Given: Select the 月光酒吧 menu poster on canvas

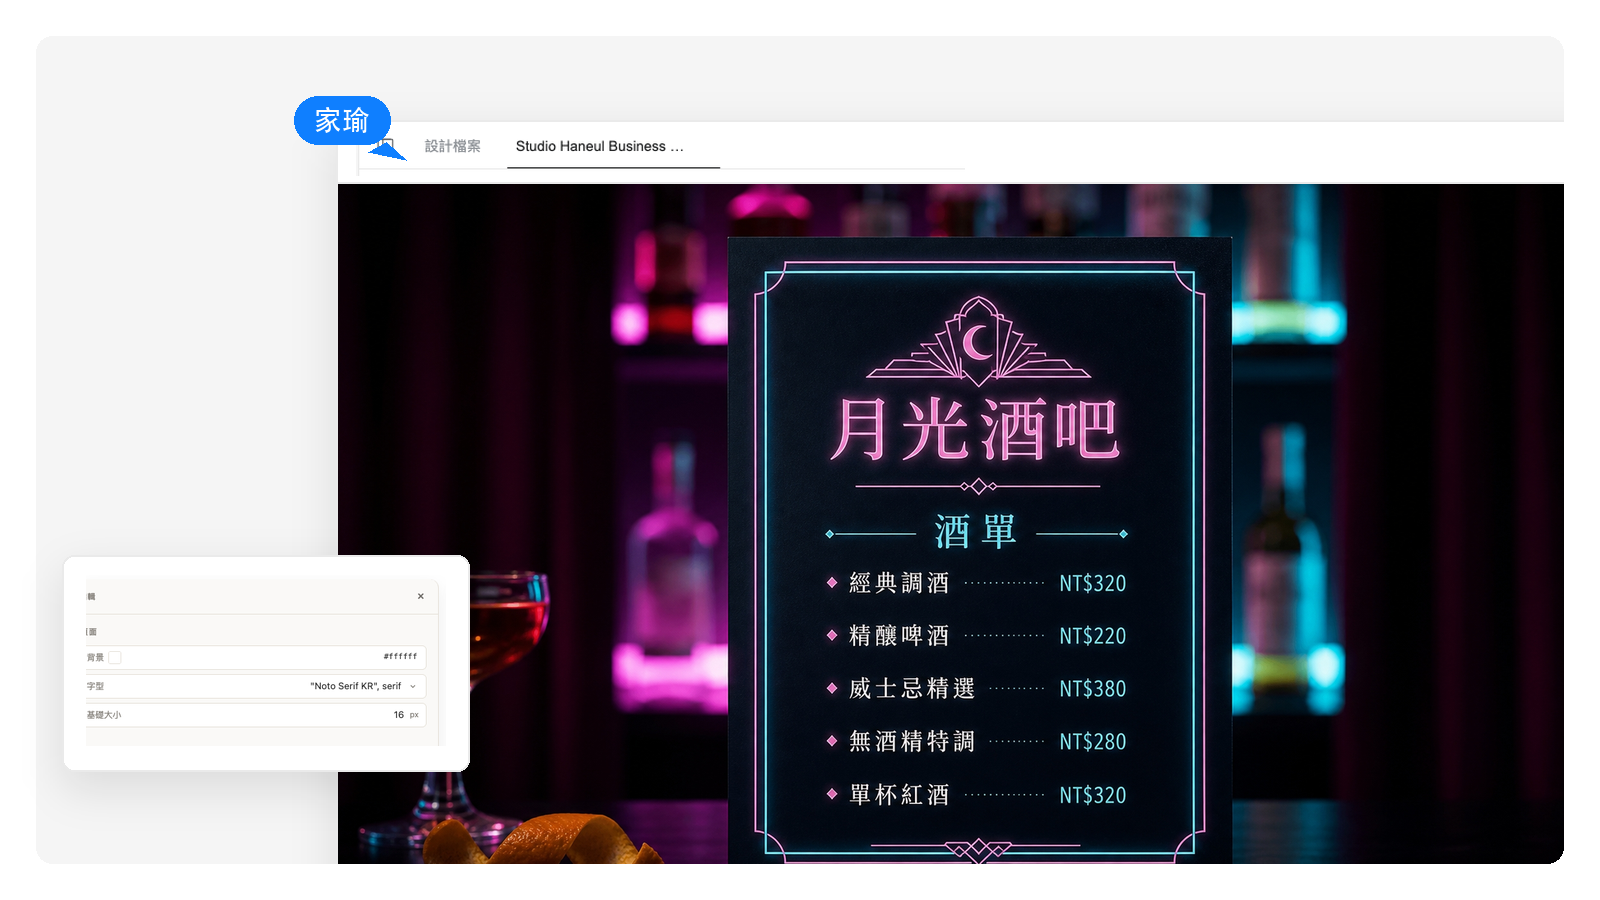Looking at the screenshot, I should pos(979,550).
